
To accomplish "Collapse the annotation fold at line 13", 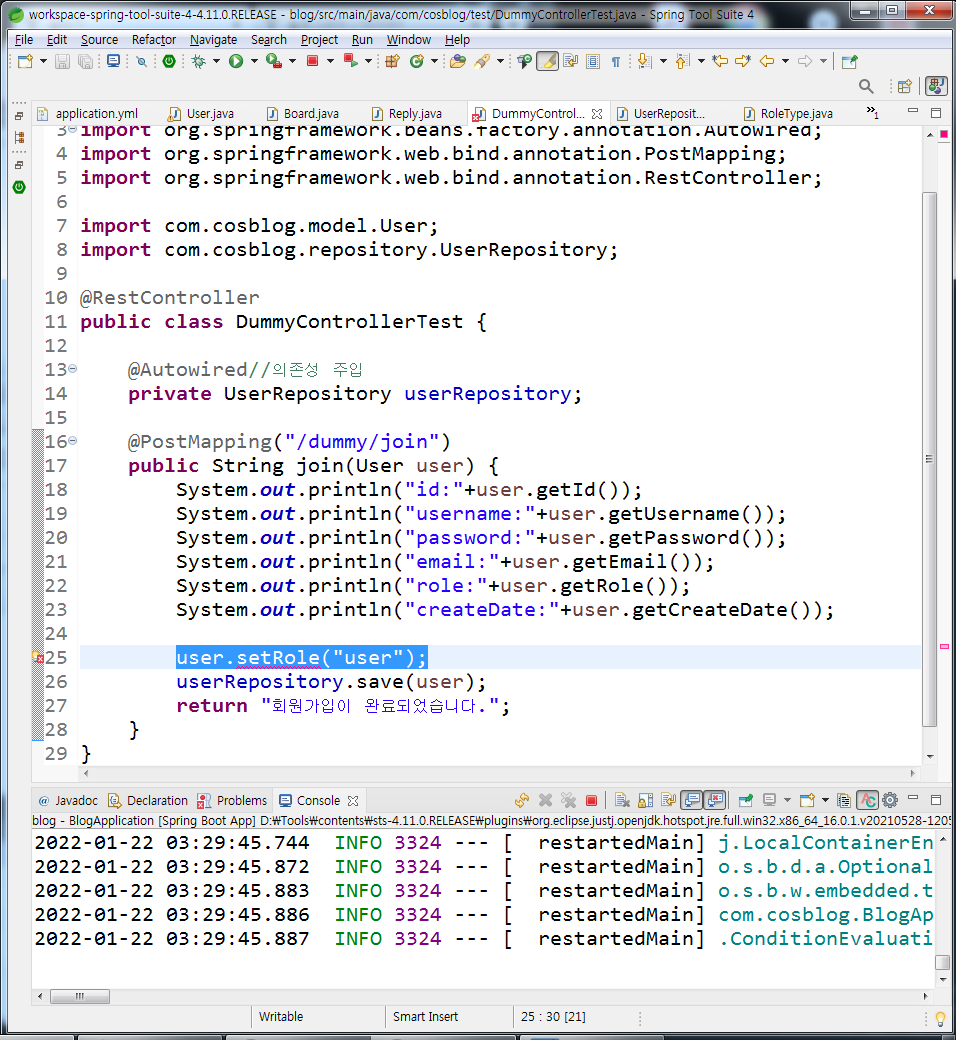I will click(72, 368).
